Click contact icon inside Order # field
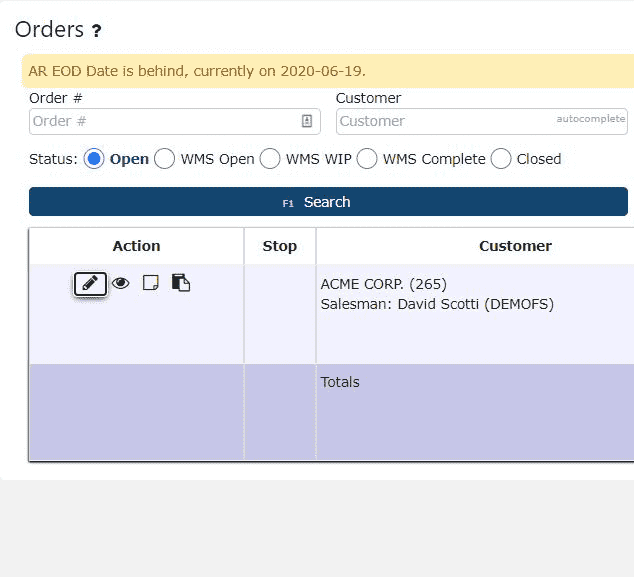634x577 pixels. click(x=307, y=121)
